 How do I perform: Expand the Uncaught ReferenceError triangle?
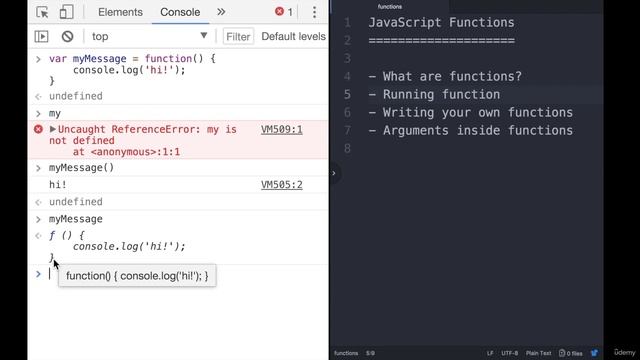click(53, 129)
